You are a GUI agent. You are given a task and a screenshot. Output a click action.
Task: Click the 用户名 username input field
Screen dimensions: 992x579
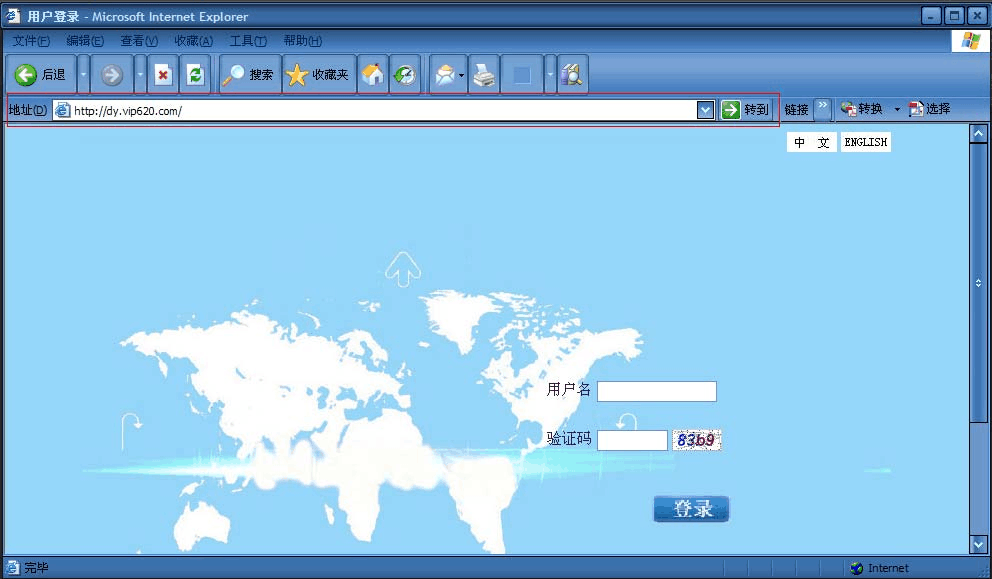coord(656,391)
